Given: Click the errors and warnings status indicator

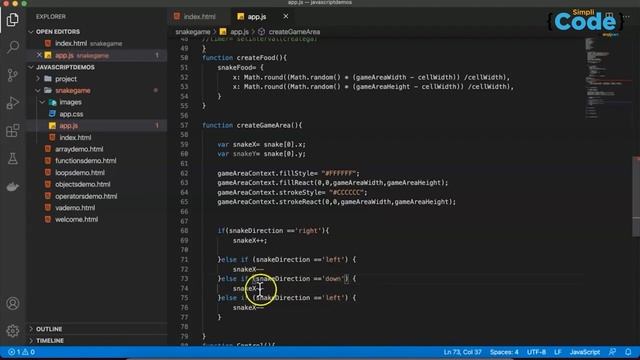Looking at the screenshot, I should click(22, 352).
